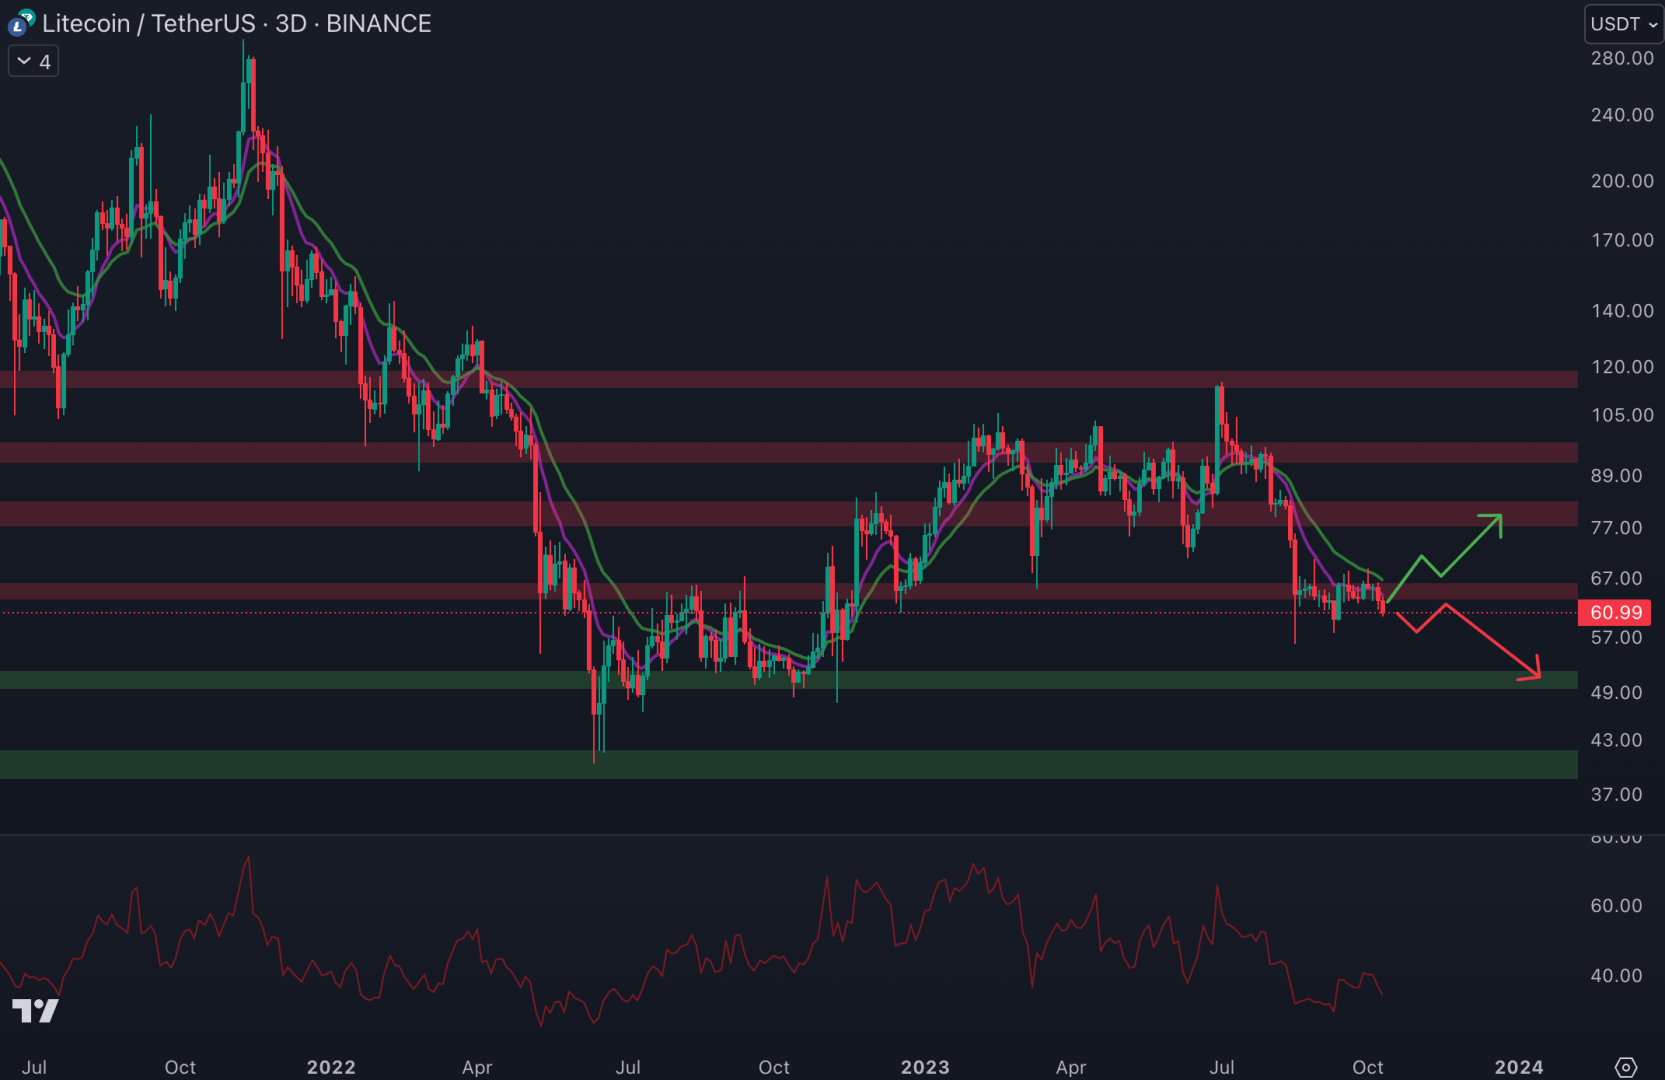Click the Litecoin / TetherUS symbol title

[x=149, y=23]
